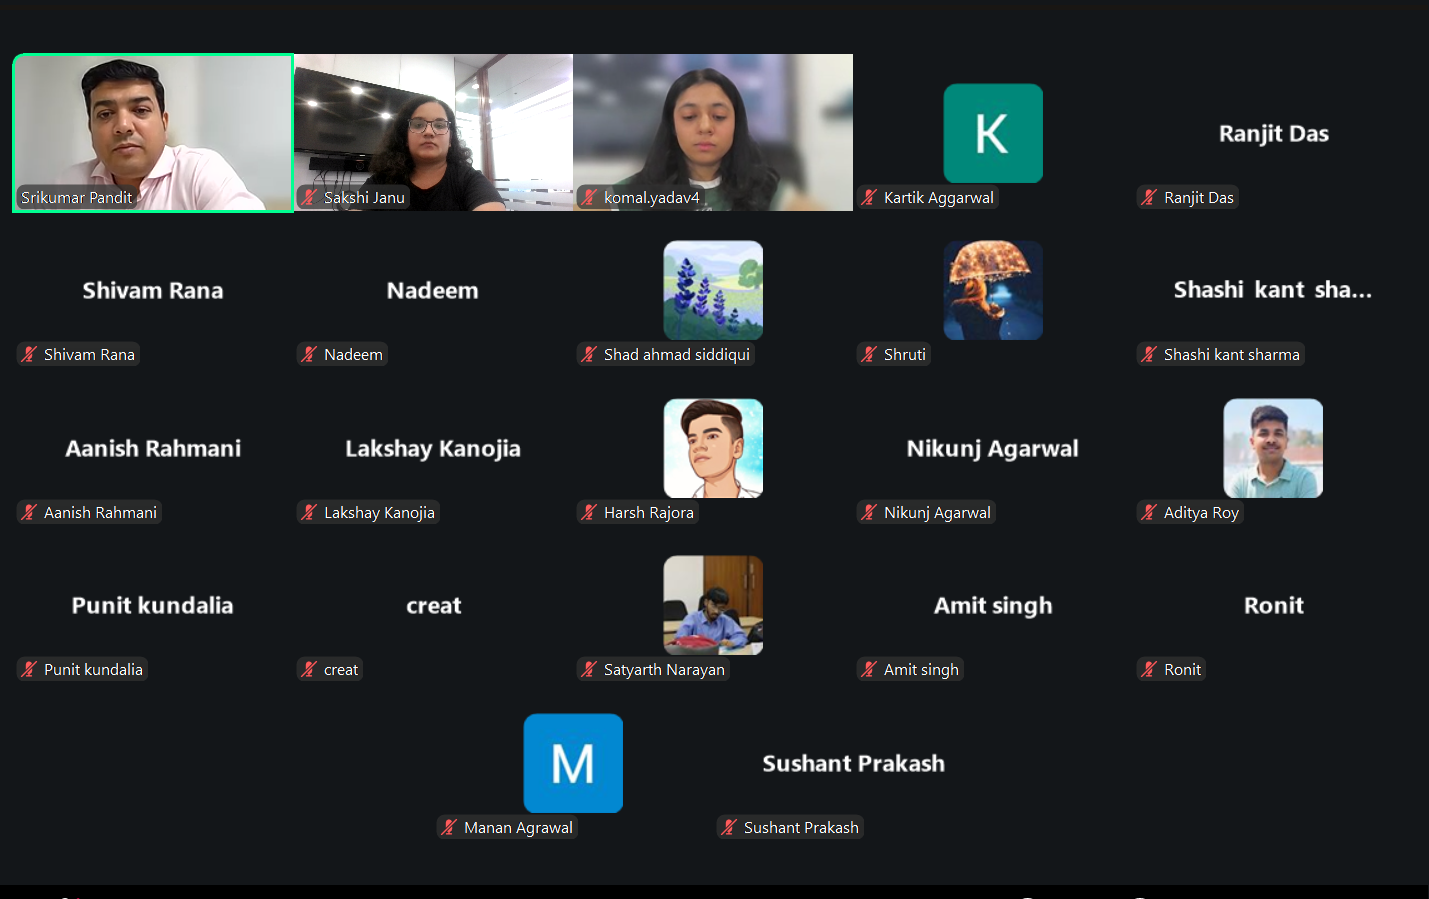Select the green K avatar of Kartik Aggarwal
Viewport: 1429px width, 899px height.
click(x=993, y=133)
